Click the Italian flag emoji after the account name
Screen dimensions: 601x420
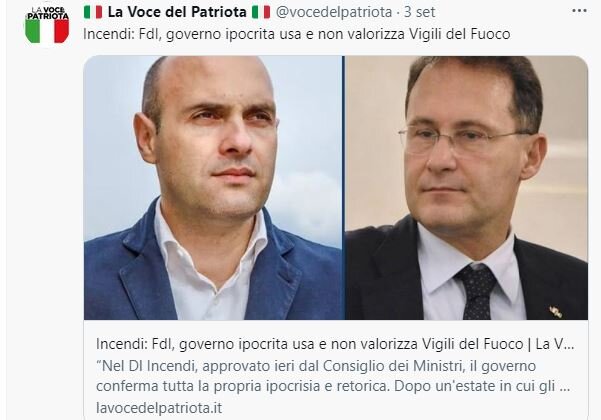coord(261,12)
